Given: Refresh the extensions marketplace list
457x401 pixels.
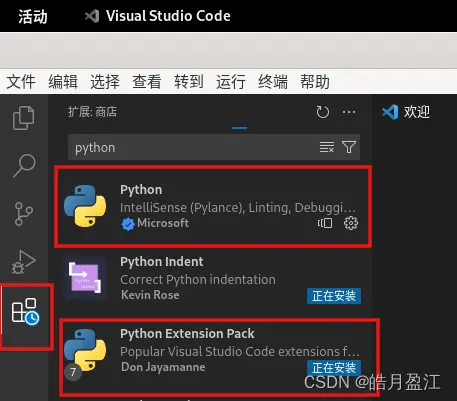Looking at the screenshot, I should click(322, 112).
